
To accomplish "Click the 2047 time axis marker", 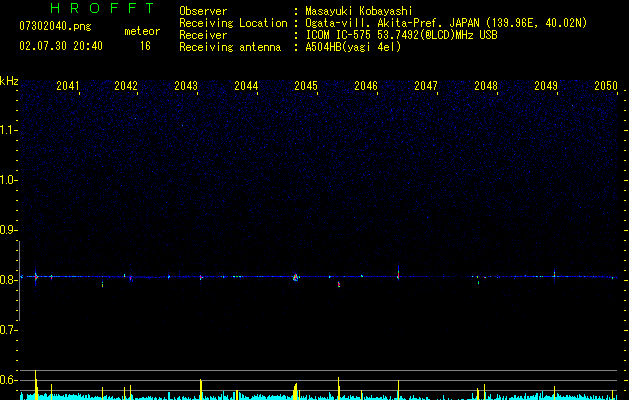I will coord(426,86).
